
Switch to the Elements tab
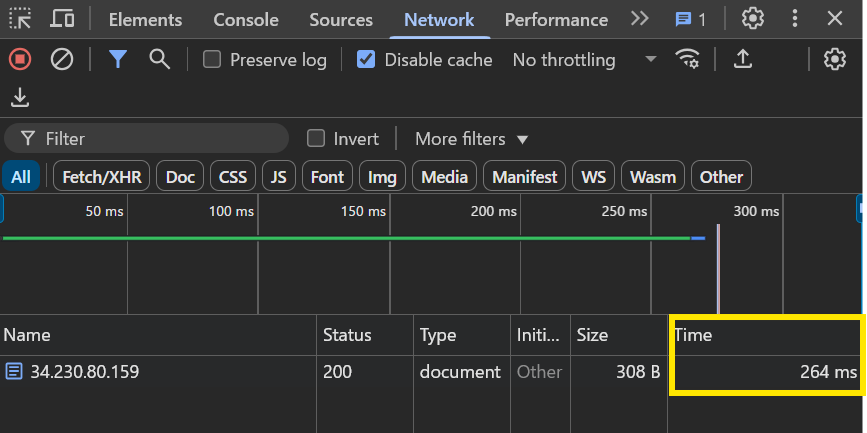(x=145, y=20)
